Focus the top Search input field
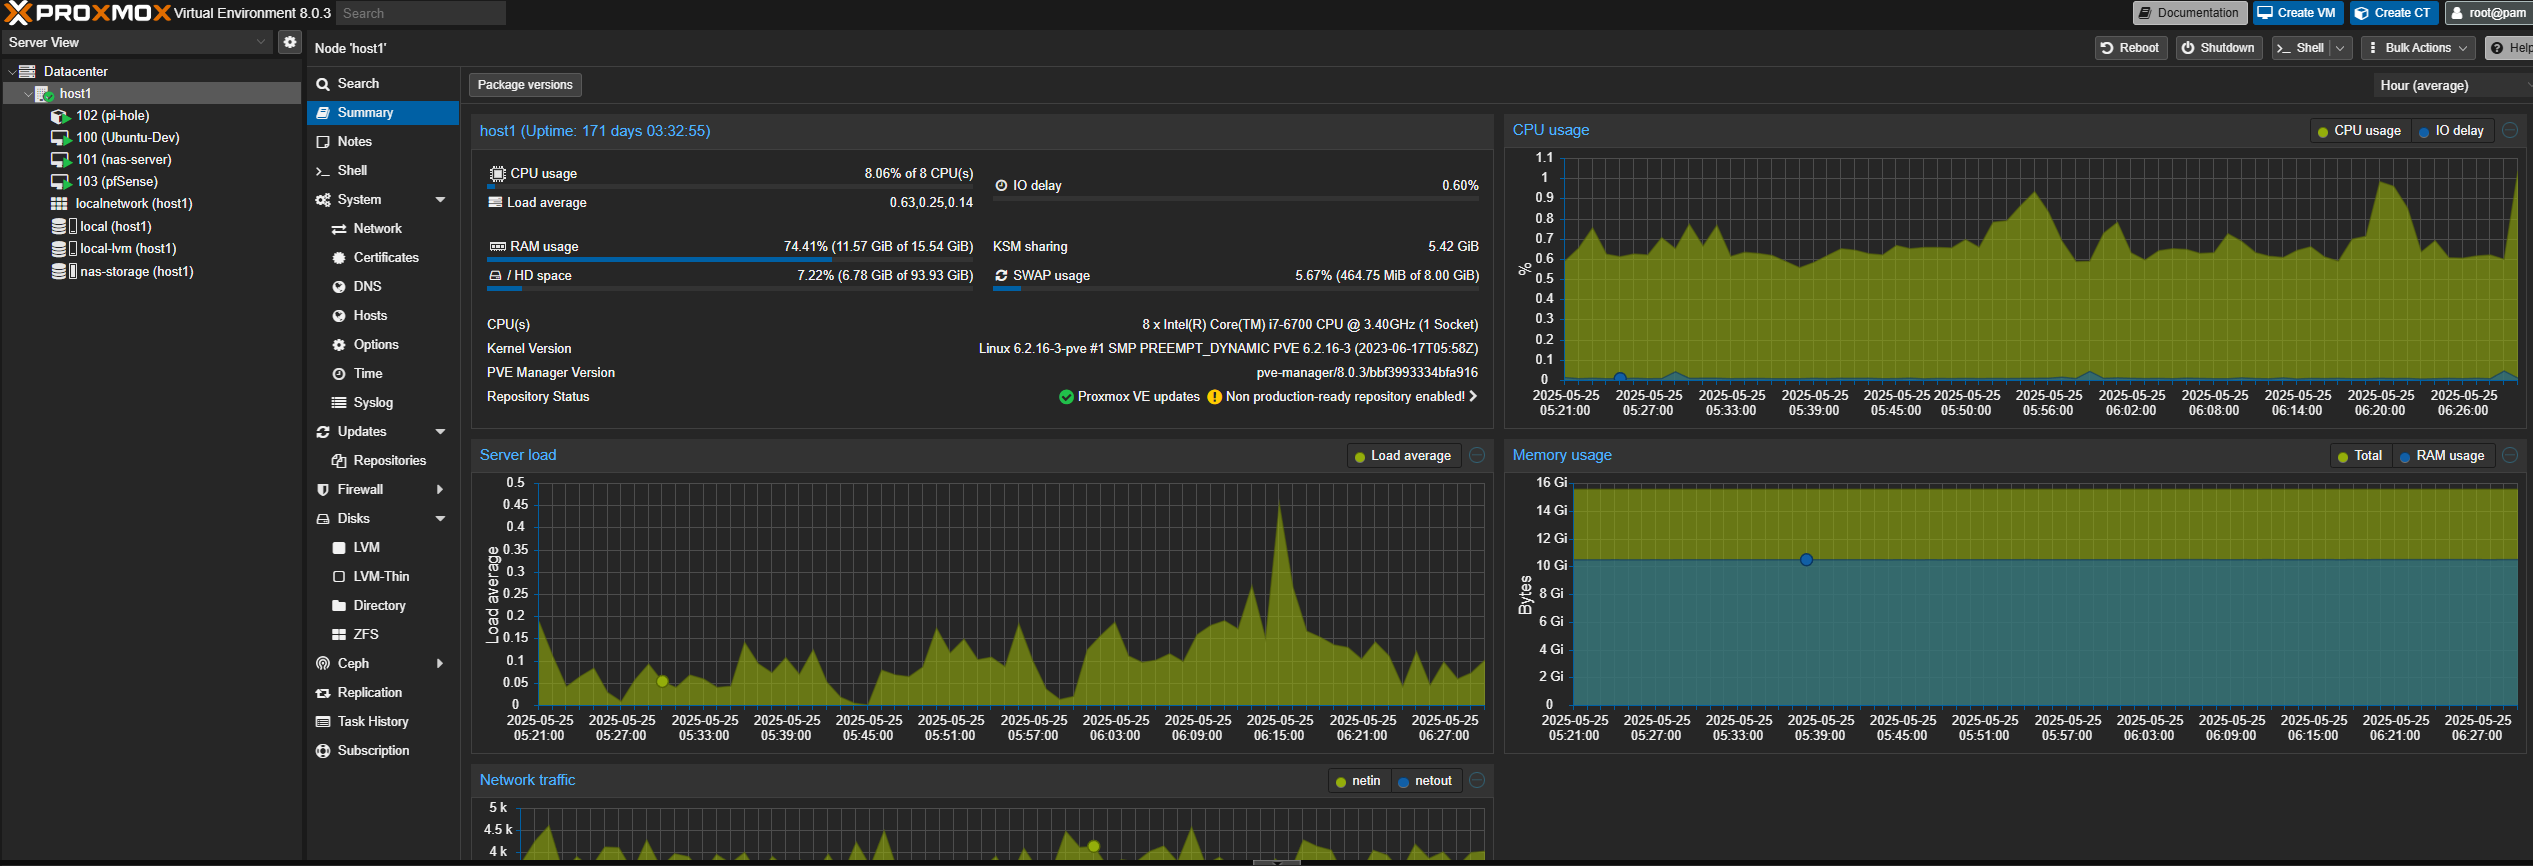Viewport: 2533px width, 866px height. pos(420,13)
